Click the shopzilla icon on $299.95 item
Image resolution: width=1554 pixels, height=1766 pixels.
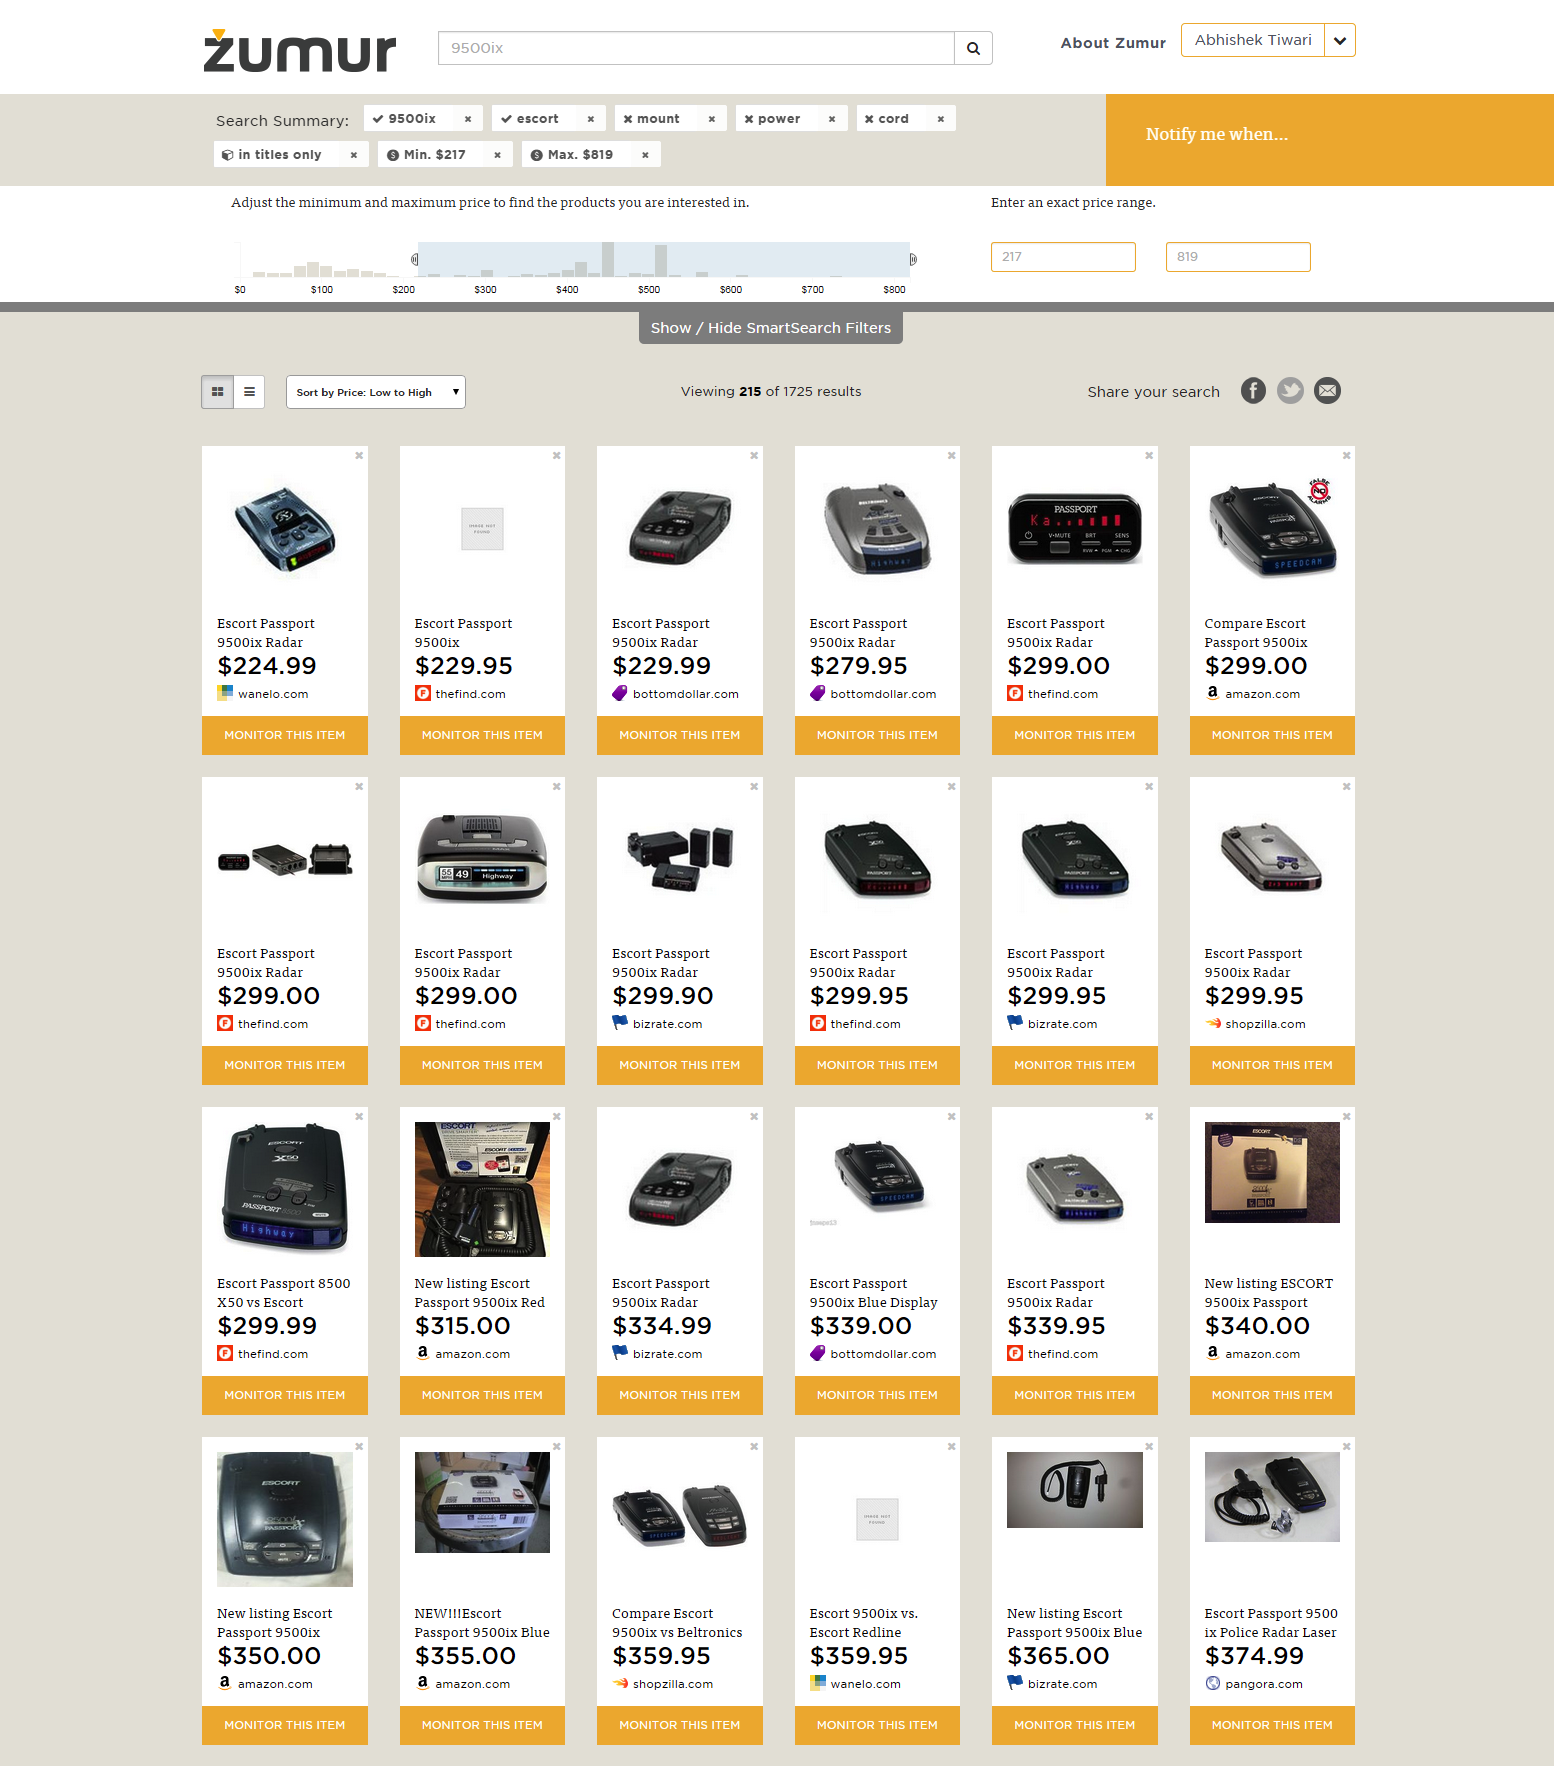click(1213, 1023)
